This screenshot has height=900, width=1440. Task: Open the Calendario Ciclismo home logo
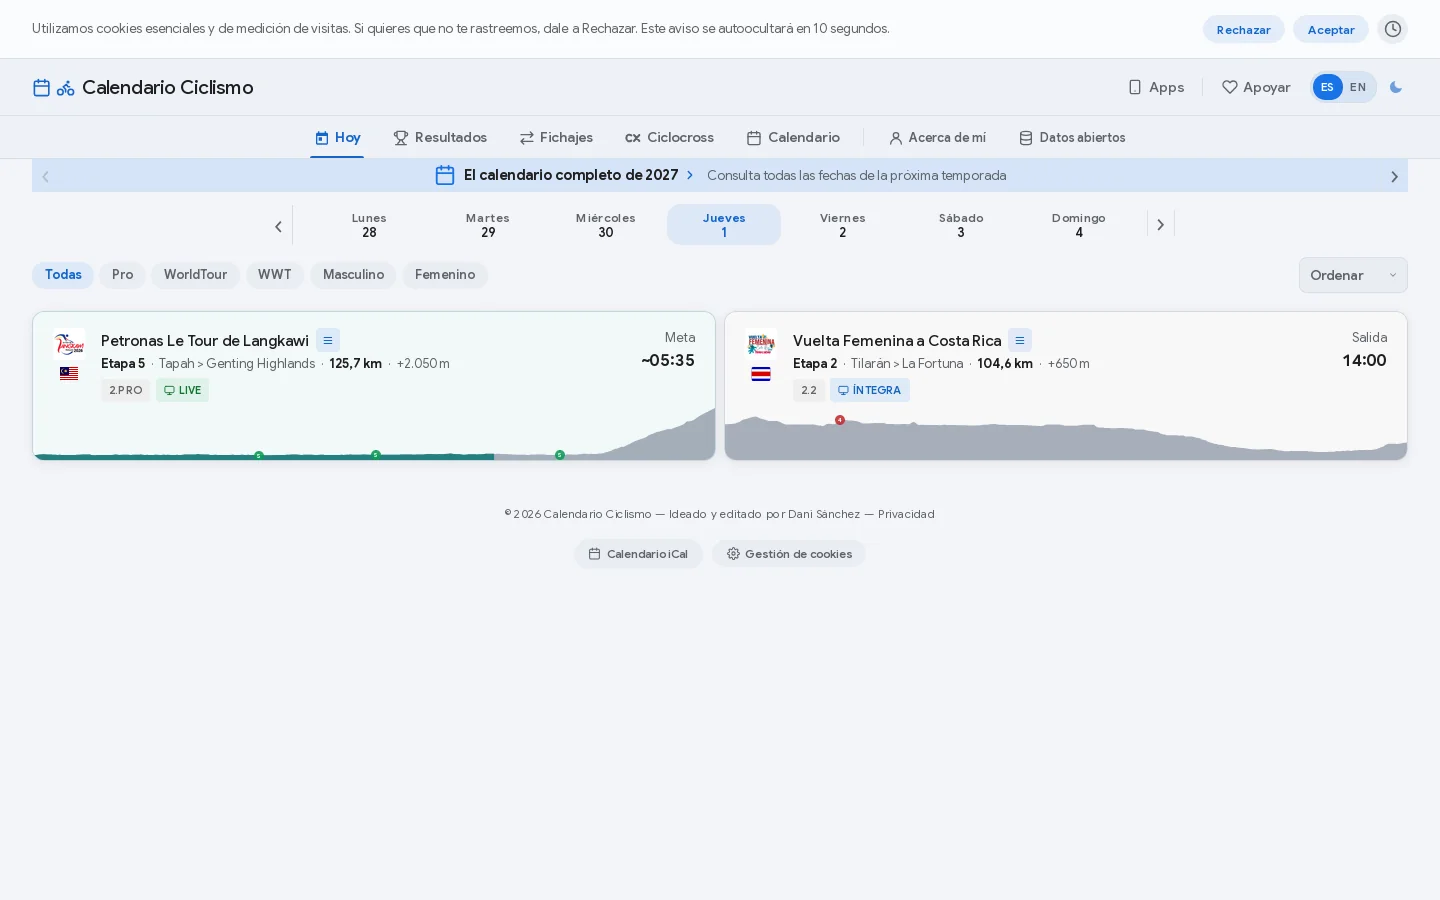point(143,87)
